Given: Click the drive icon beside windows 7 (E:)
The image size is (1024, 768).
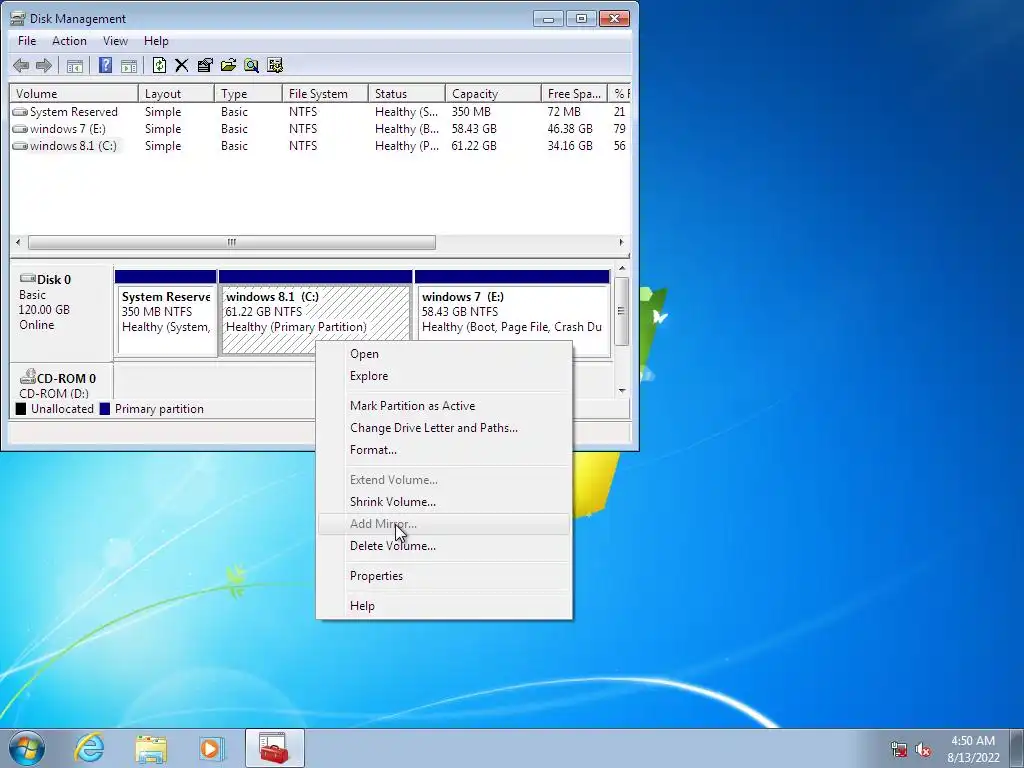Looking at the screenshot, I should 20,129.
